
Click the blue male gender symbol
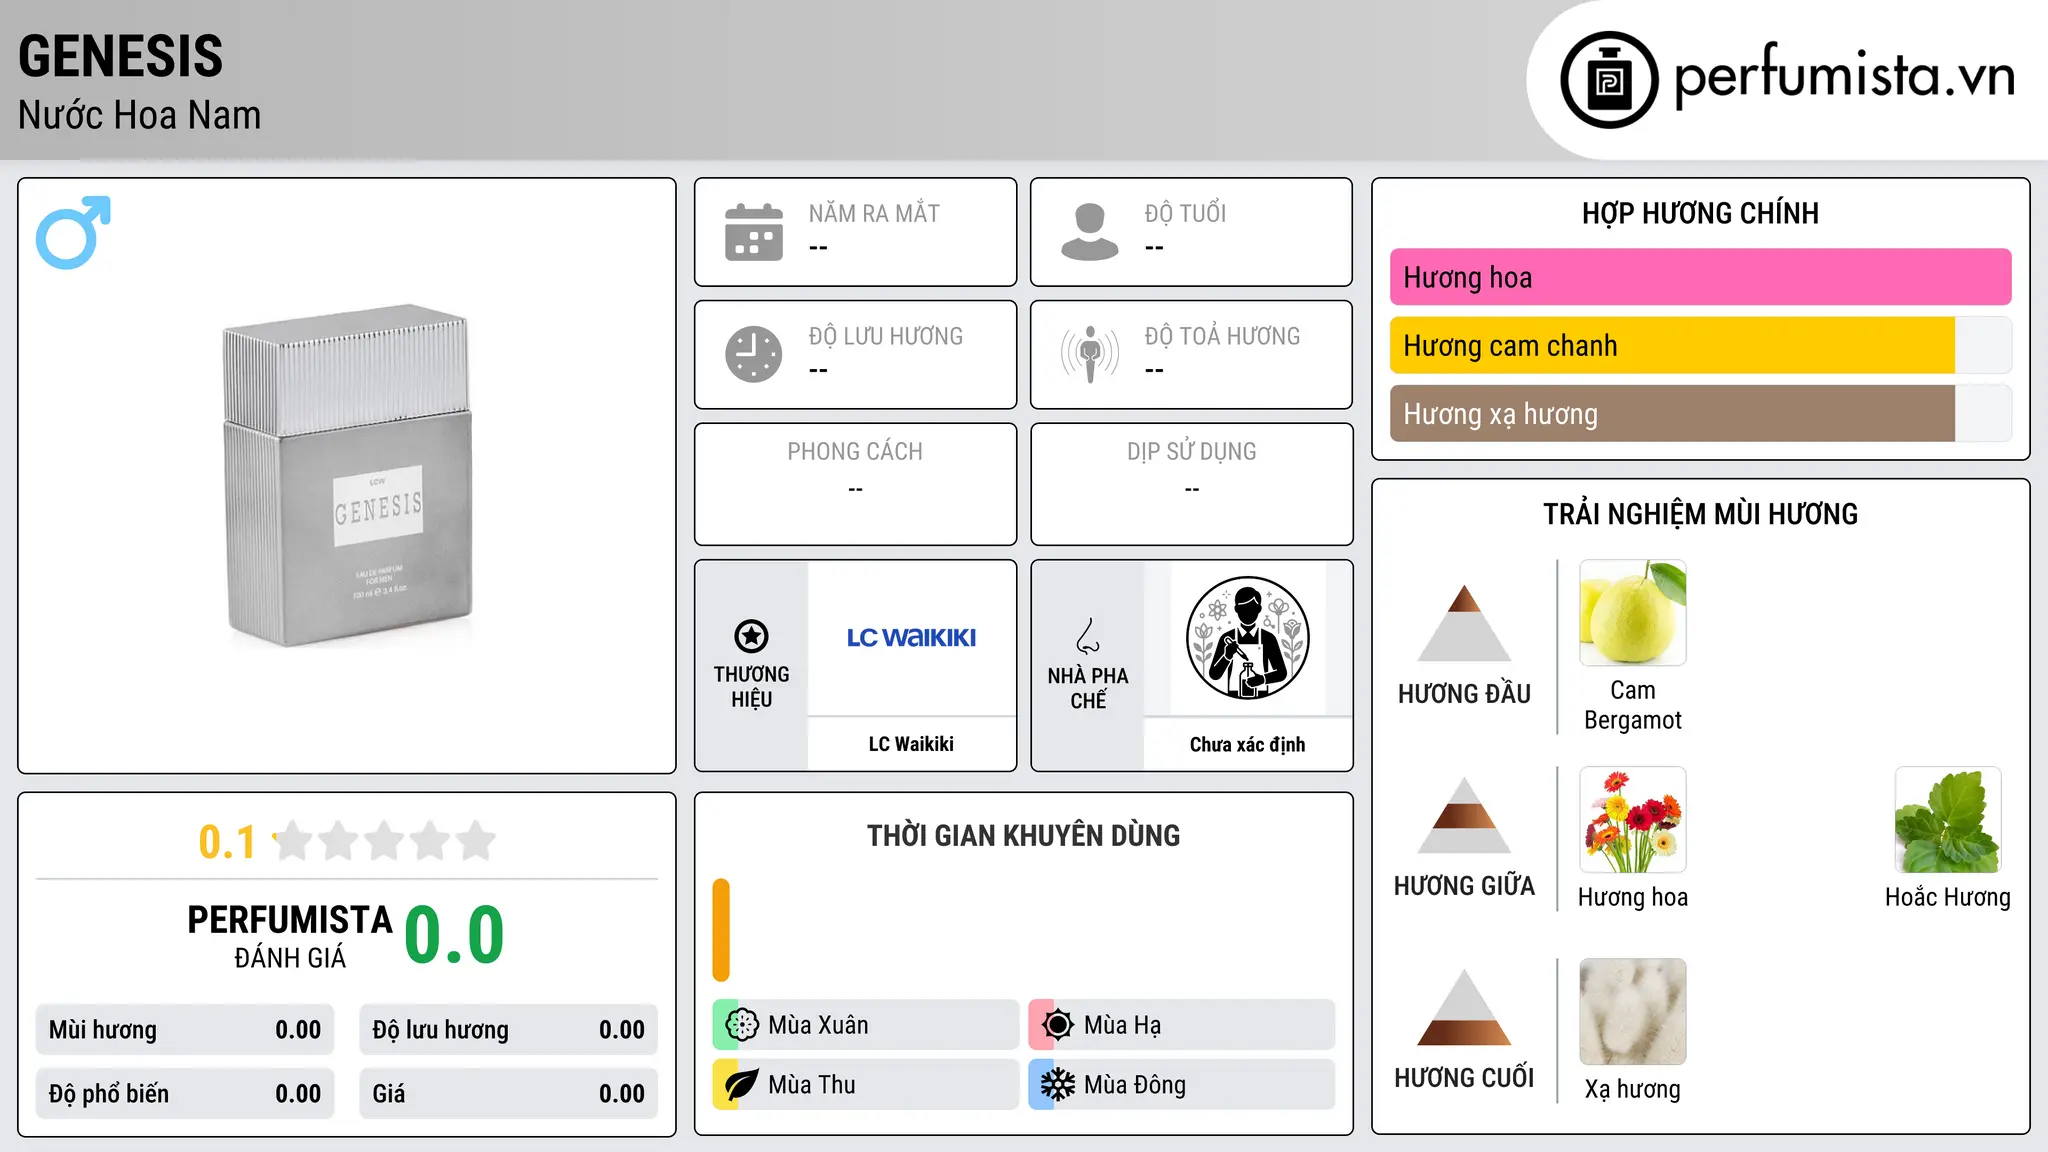tap(73, 232)
